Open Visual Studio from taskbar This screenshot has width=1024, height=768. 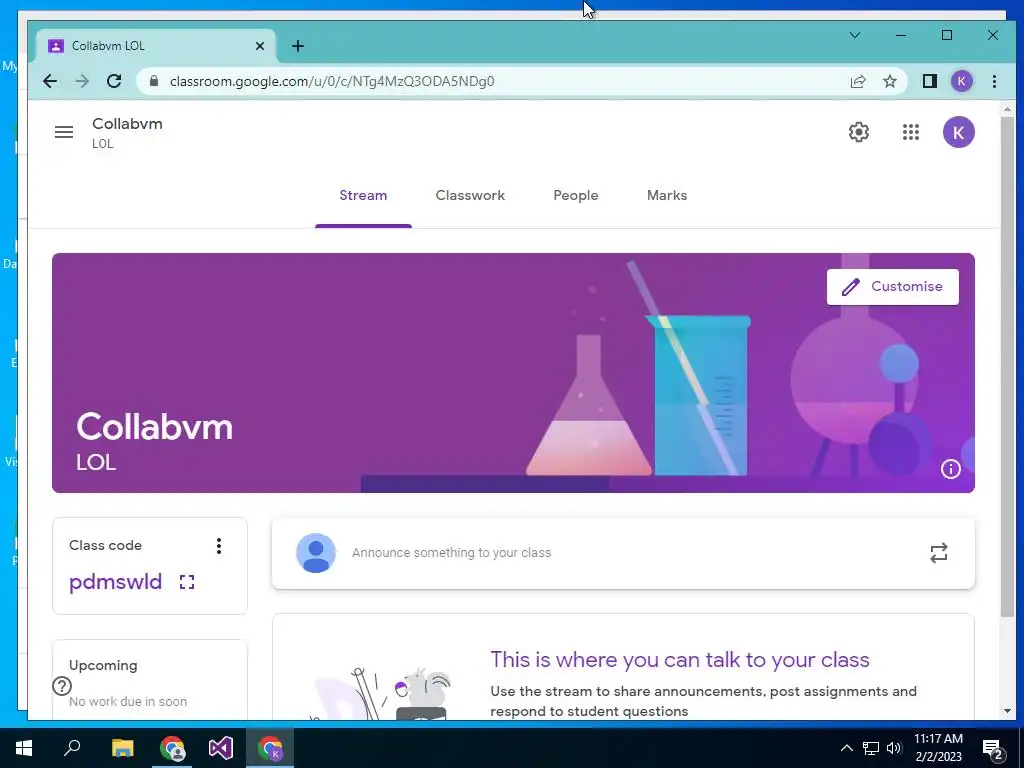221,748
